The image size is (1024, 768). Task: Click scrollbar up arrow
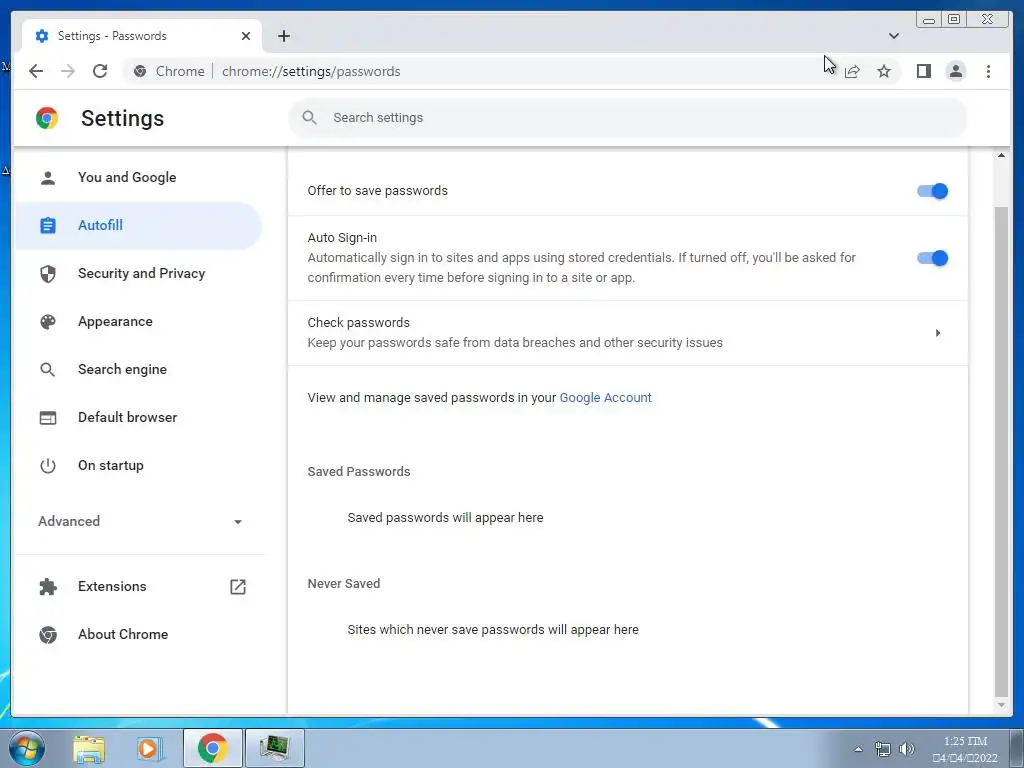coord(1001,155)
